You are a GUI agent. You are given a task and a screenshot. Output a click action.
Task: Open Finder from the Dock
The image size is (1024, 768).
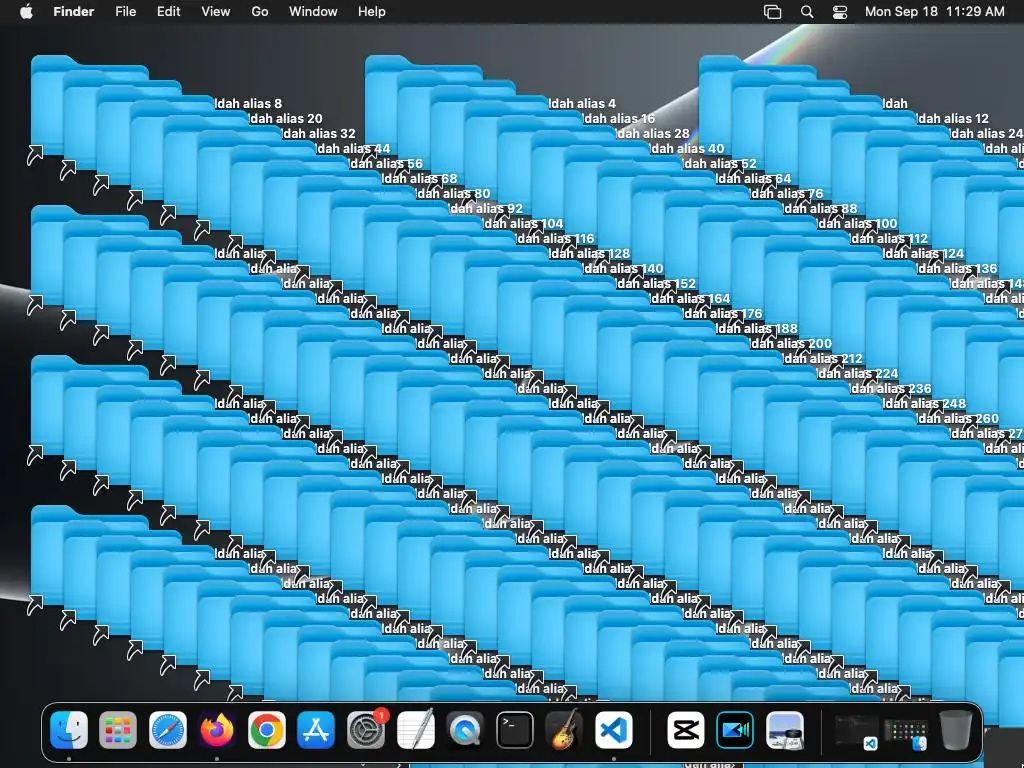69,729
